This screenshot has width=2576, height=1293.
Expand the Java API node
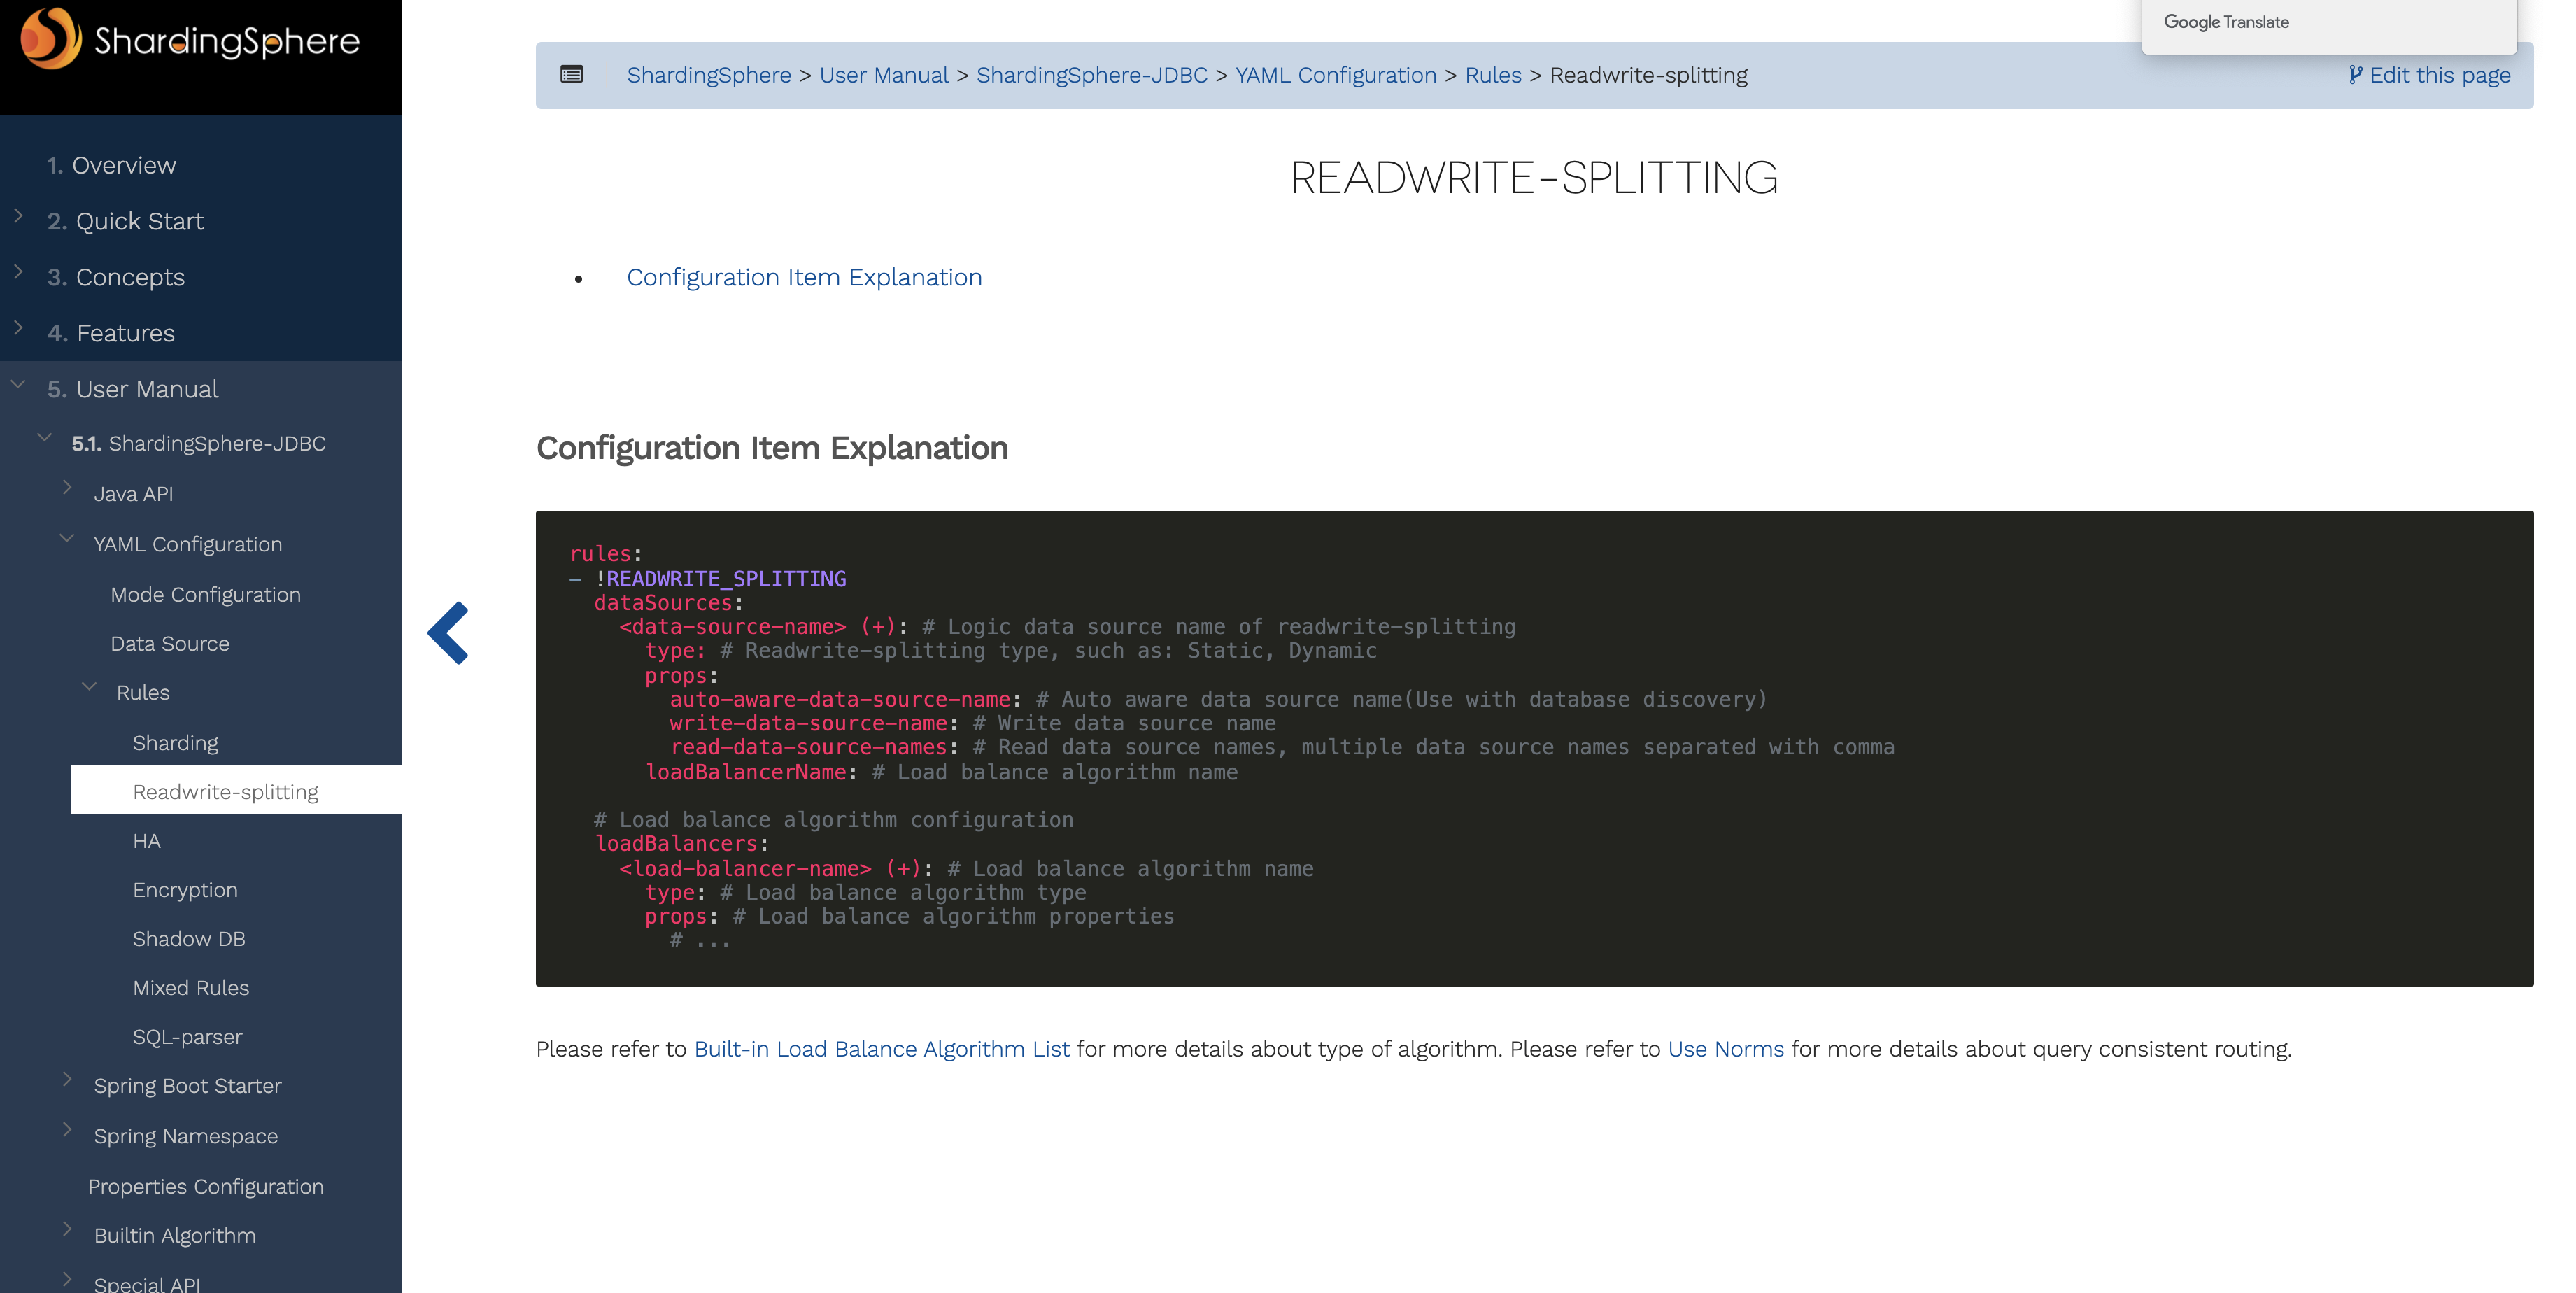[67, 488]
